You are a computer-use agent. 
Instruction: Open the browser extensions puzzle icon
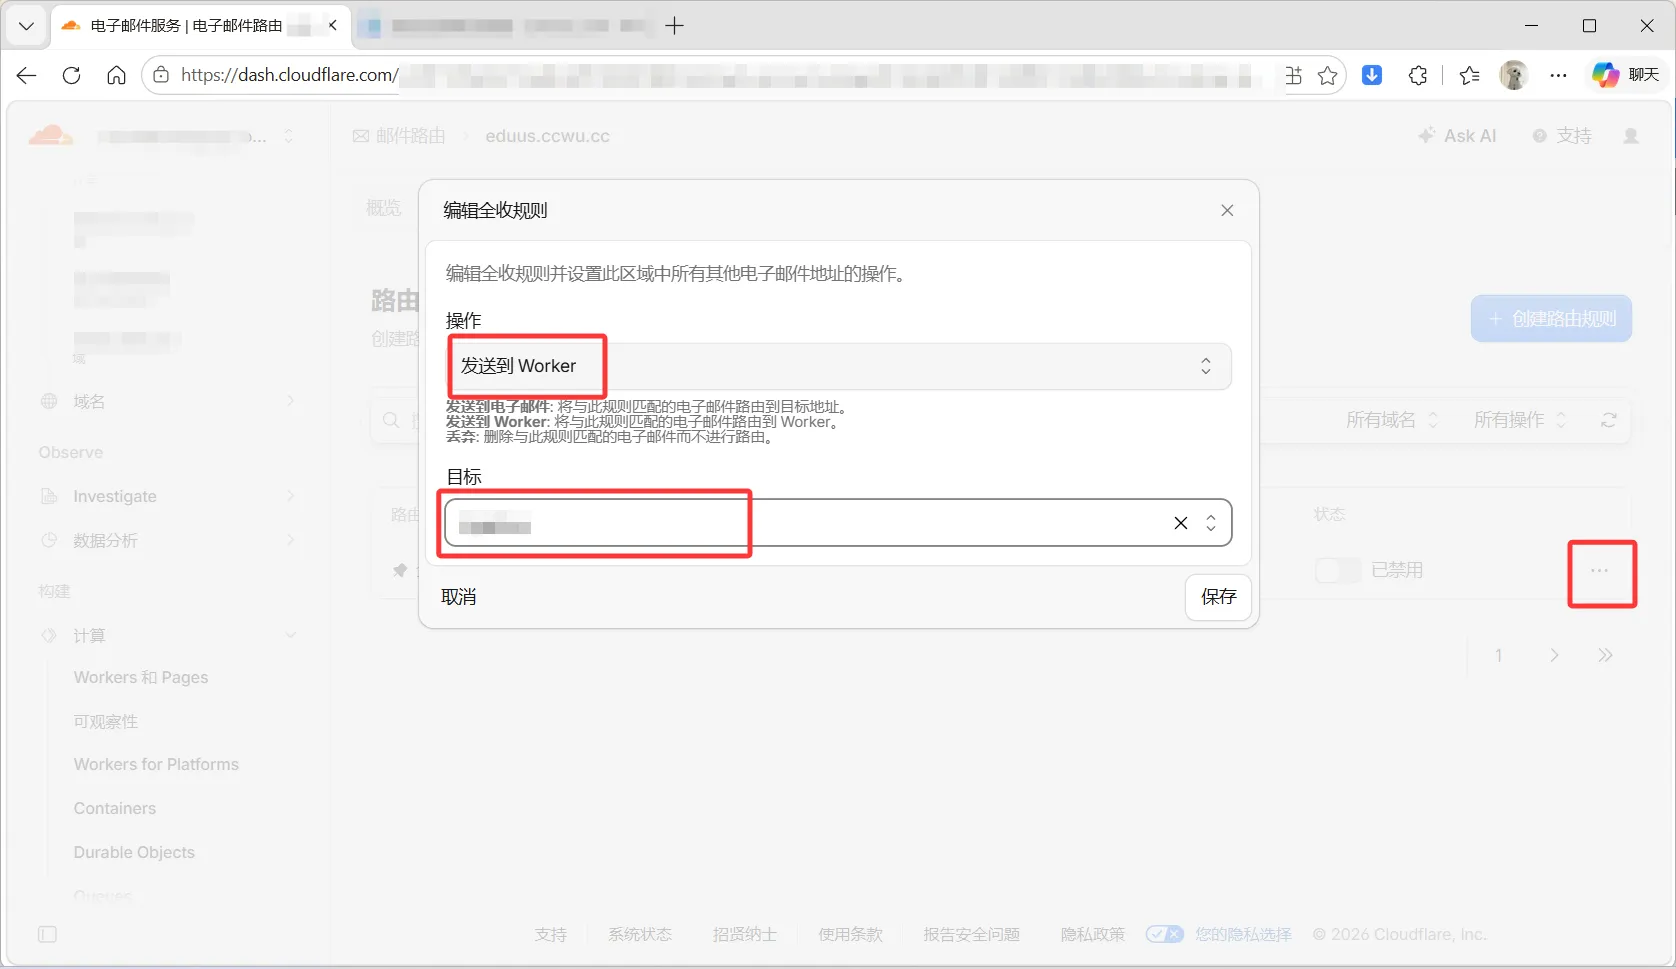click(1418, 75)
